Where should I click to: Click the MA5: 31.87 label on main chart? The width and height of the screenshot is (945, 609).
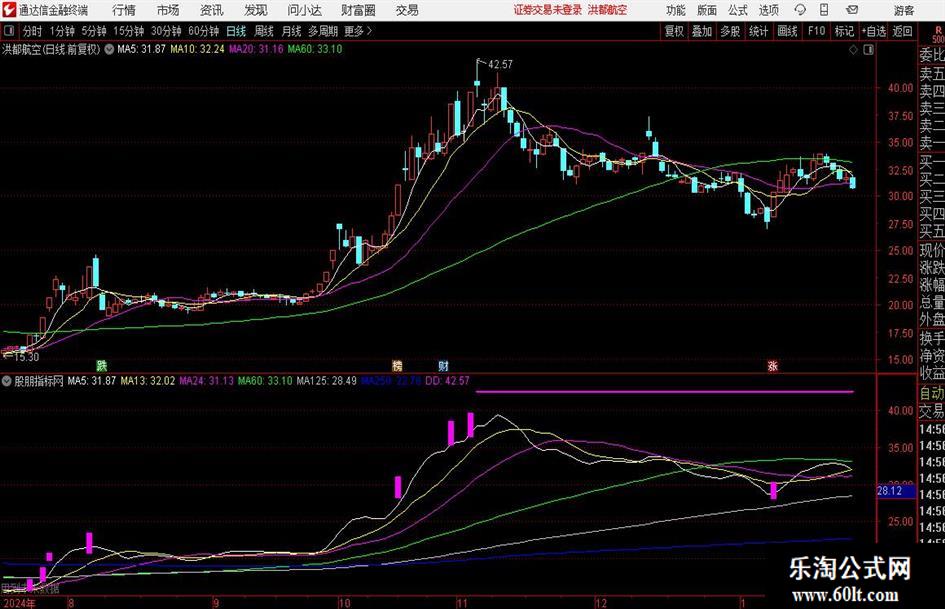(x=141, y=49)
